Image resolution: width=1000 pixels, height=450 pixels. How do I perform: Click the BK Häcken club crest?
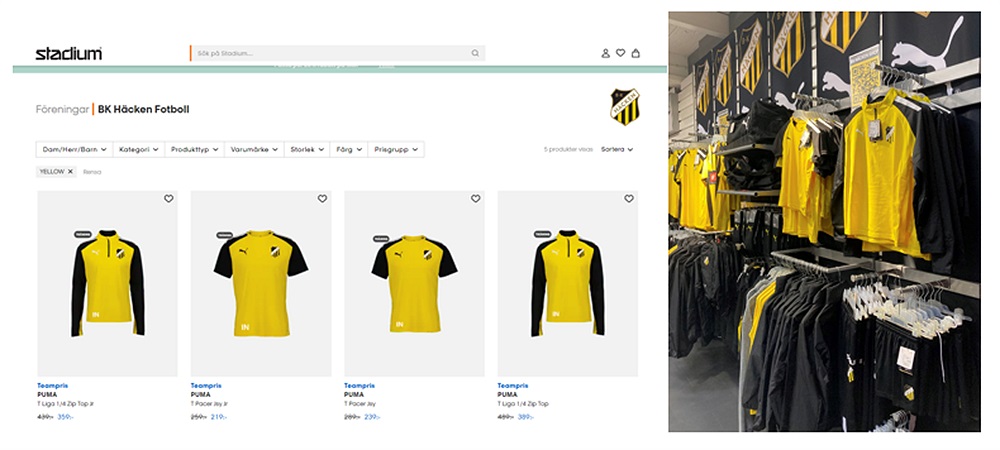coord(625,107)
